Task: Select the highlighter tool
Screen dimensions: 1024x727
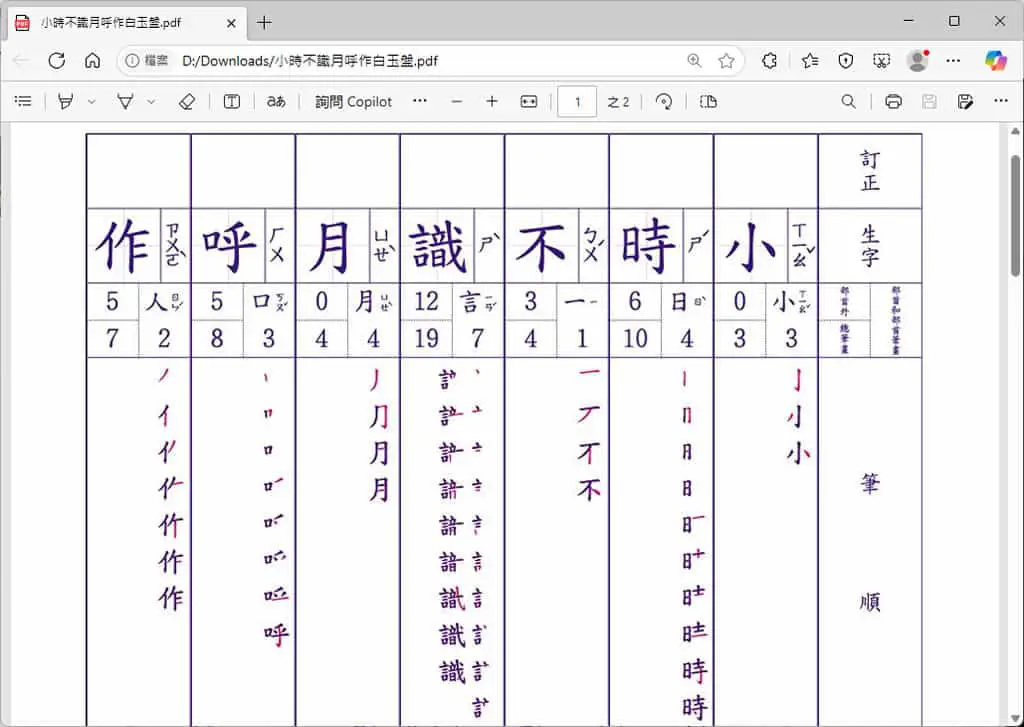Action: [65, 101]
